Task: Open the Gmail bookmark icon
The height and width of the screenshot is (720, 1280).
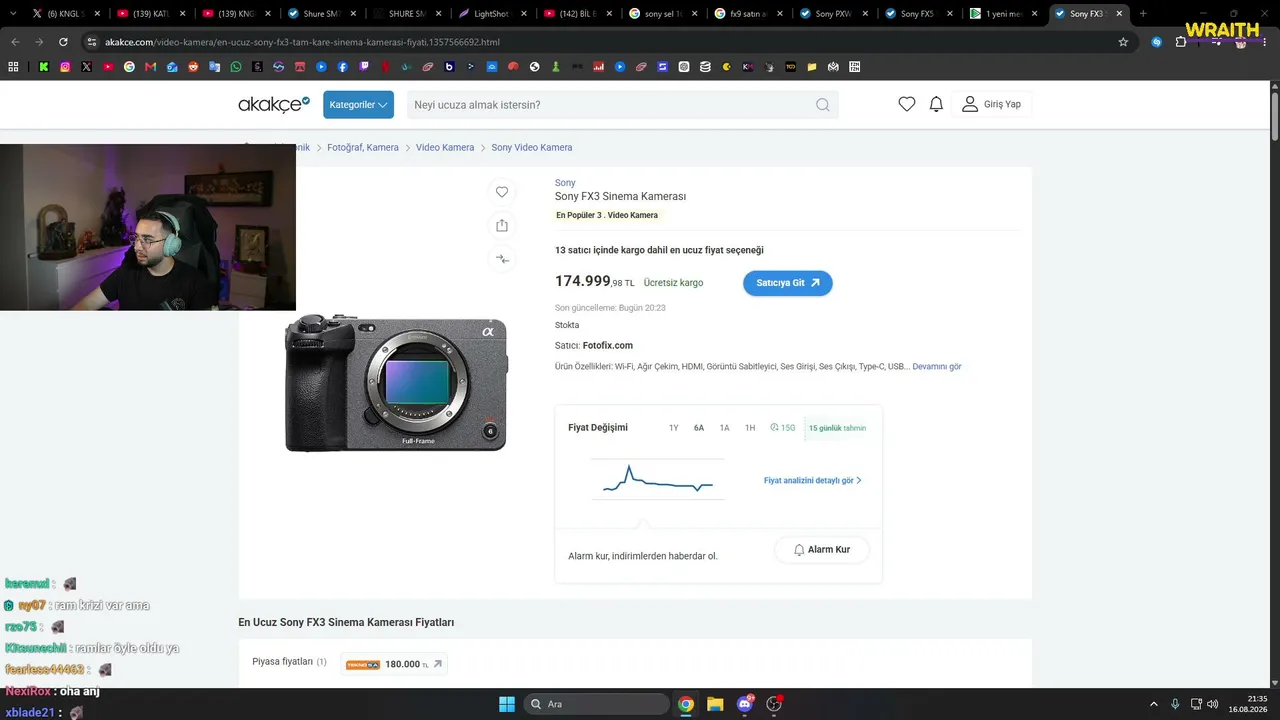Action: tap(151, 67)
